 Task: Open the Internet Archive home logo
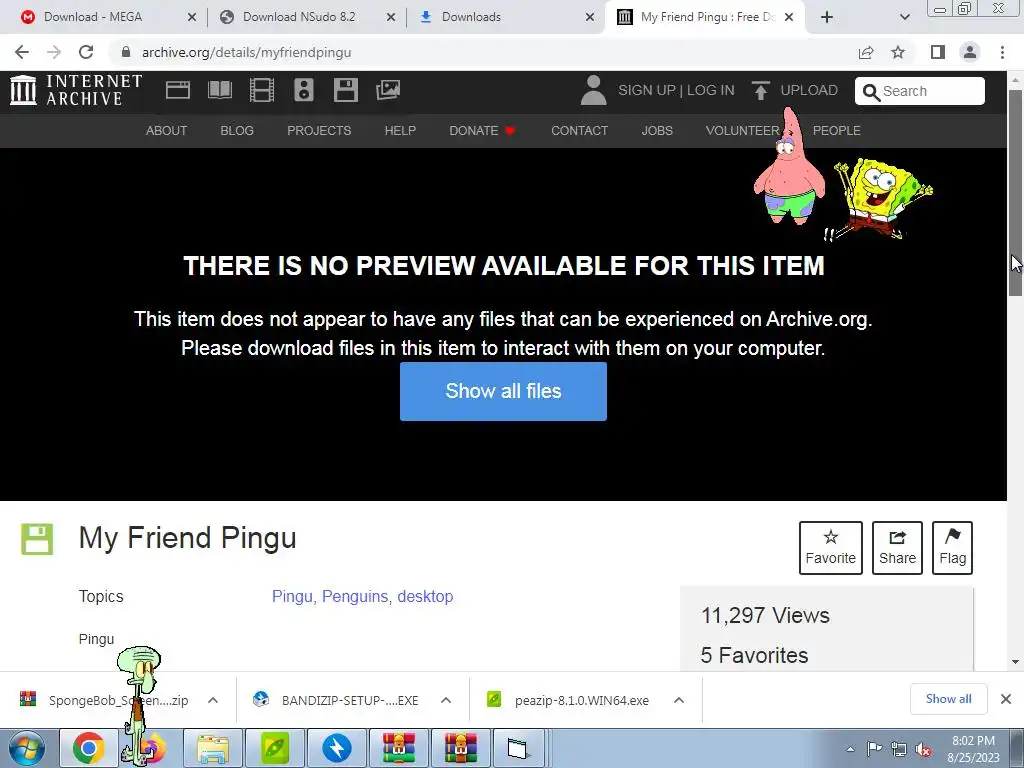(76, 90)
